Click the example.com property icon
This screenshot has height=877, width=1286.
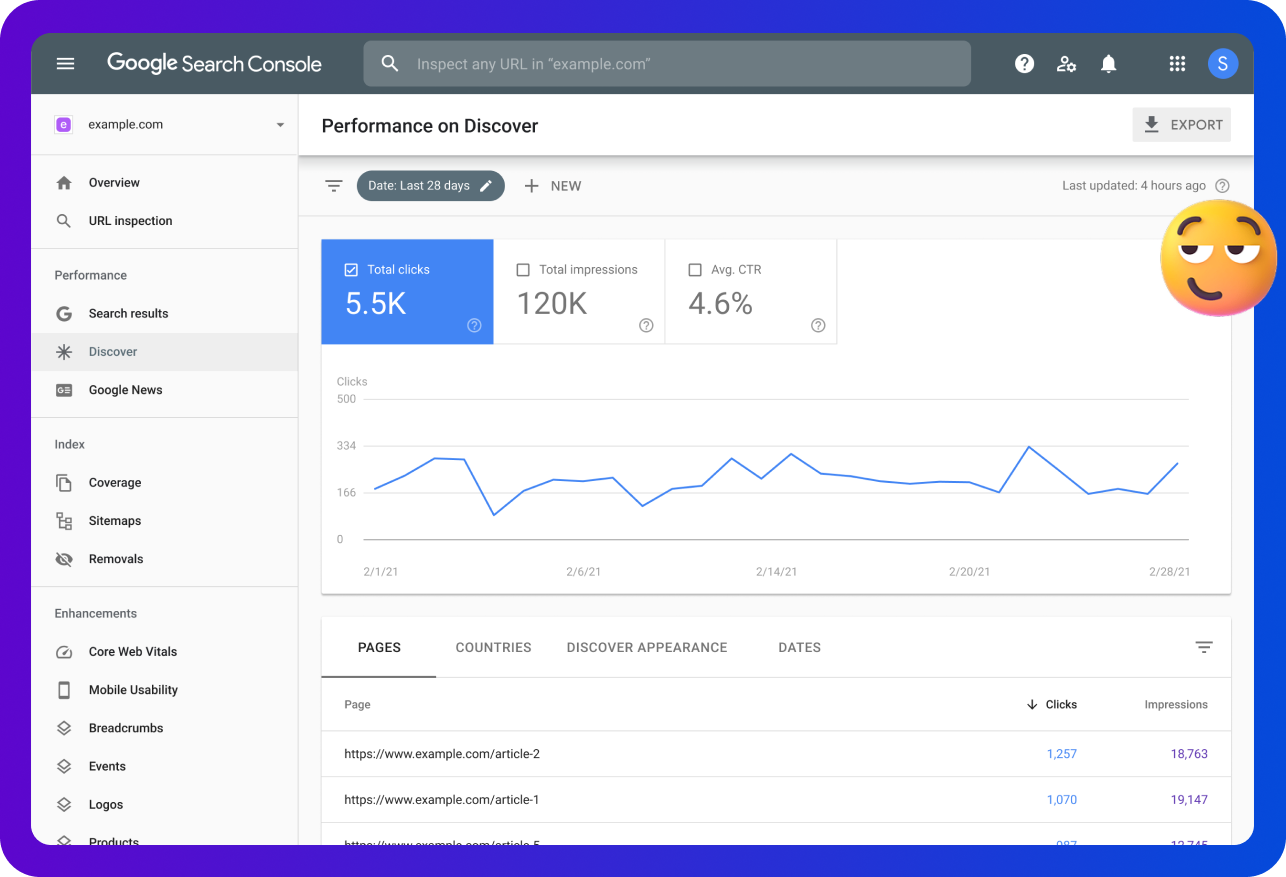[63, 125]
